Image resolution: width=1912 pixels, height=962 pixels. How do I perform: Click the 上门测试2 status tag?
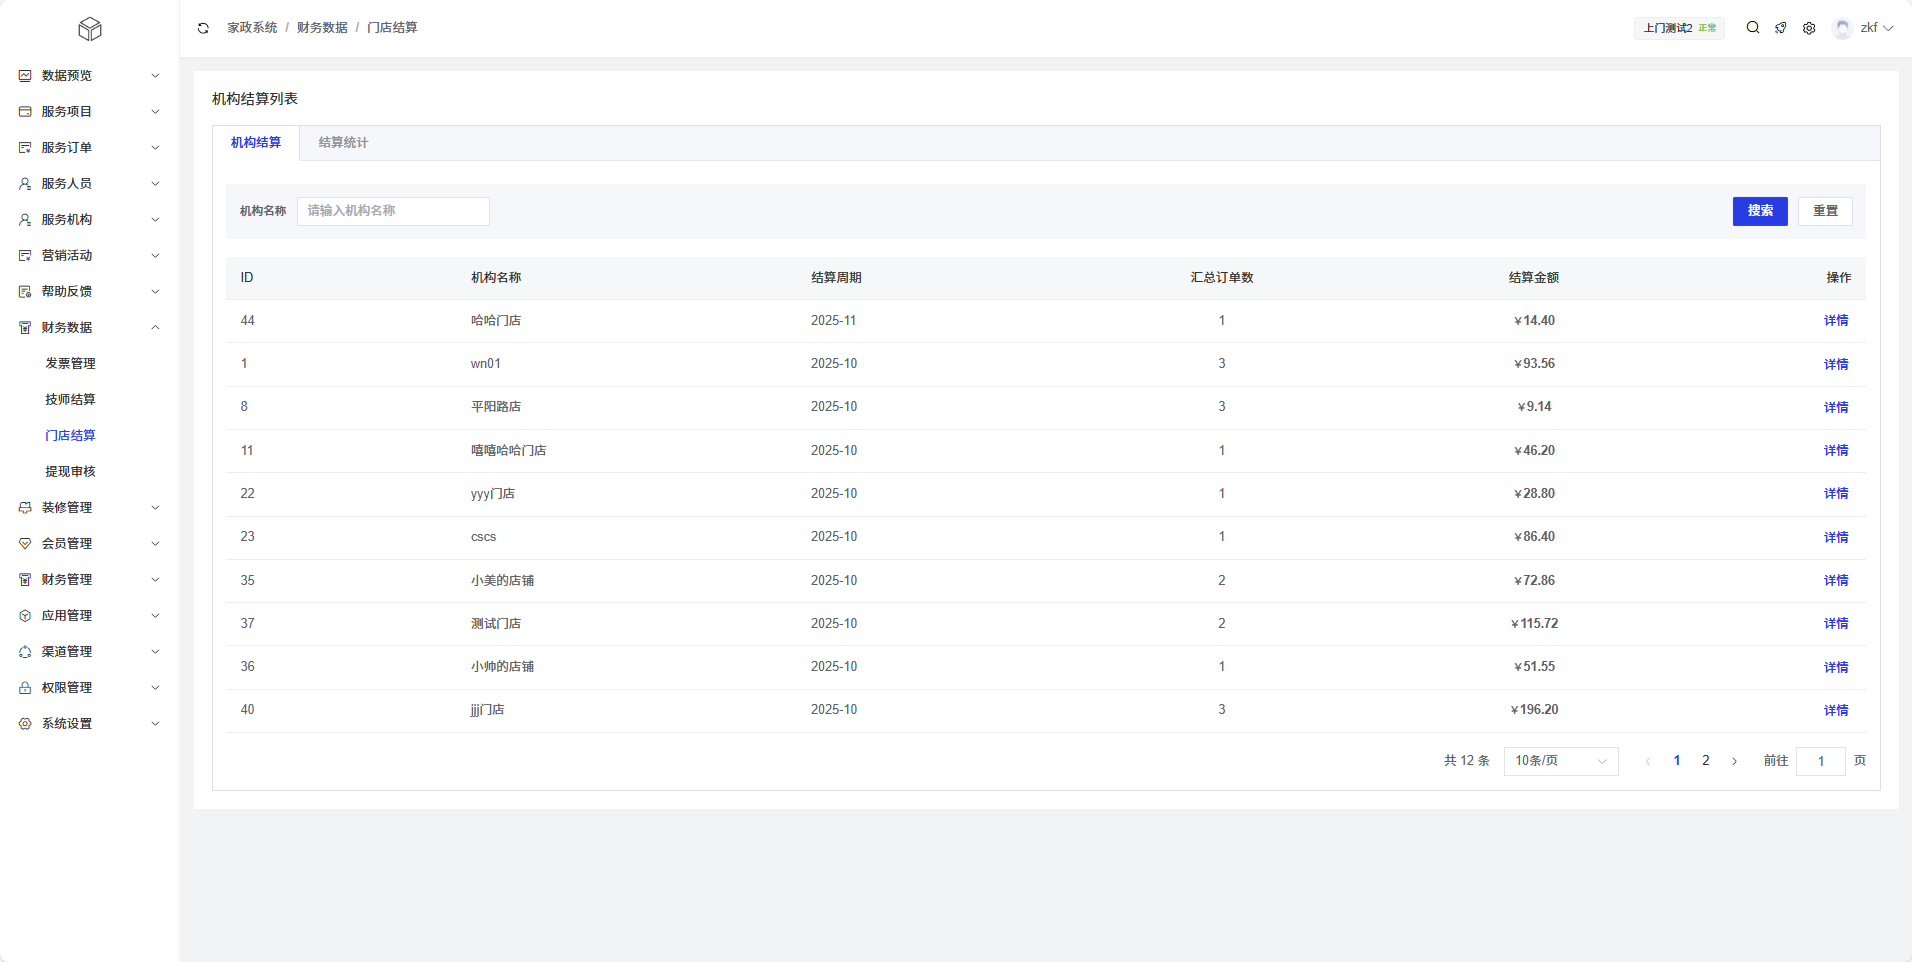pyautogui.click(x=1679, y=28)
